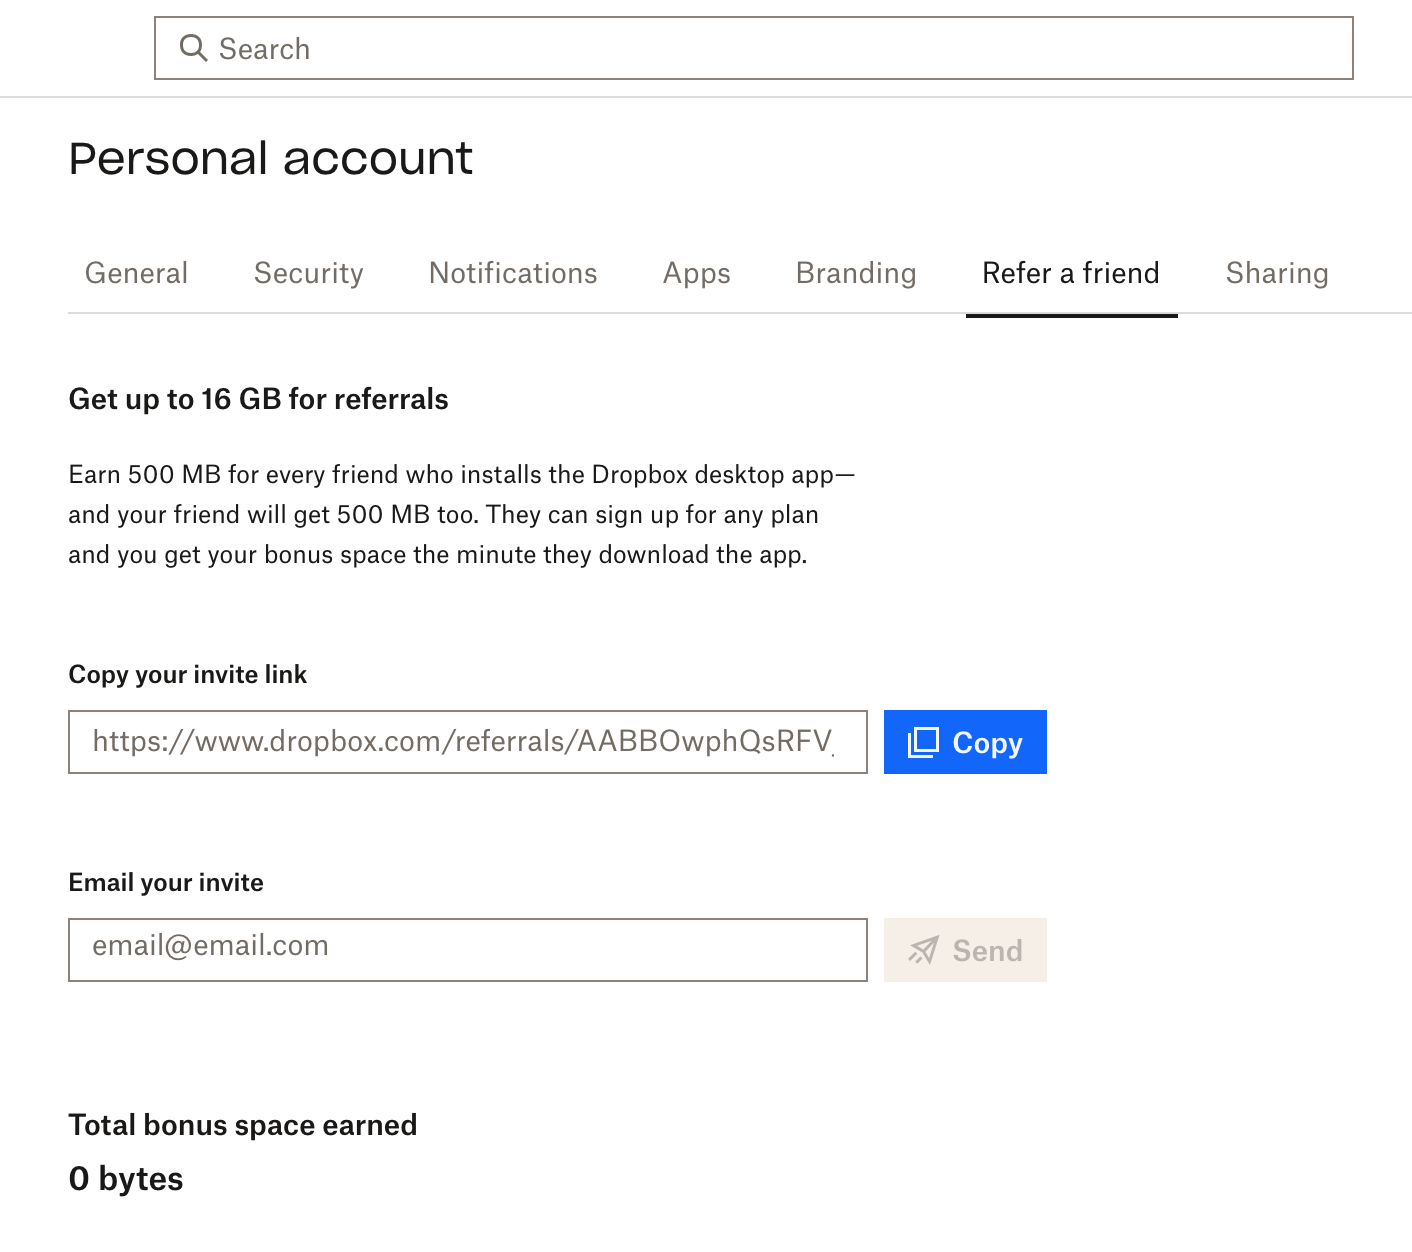The image size is (1412, 1252).
Task: Open the Sharing tab
Action: coord(1277,273)
